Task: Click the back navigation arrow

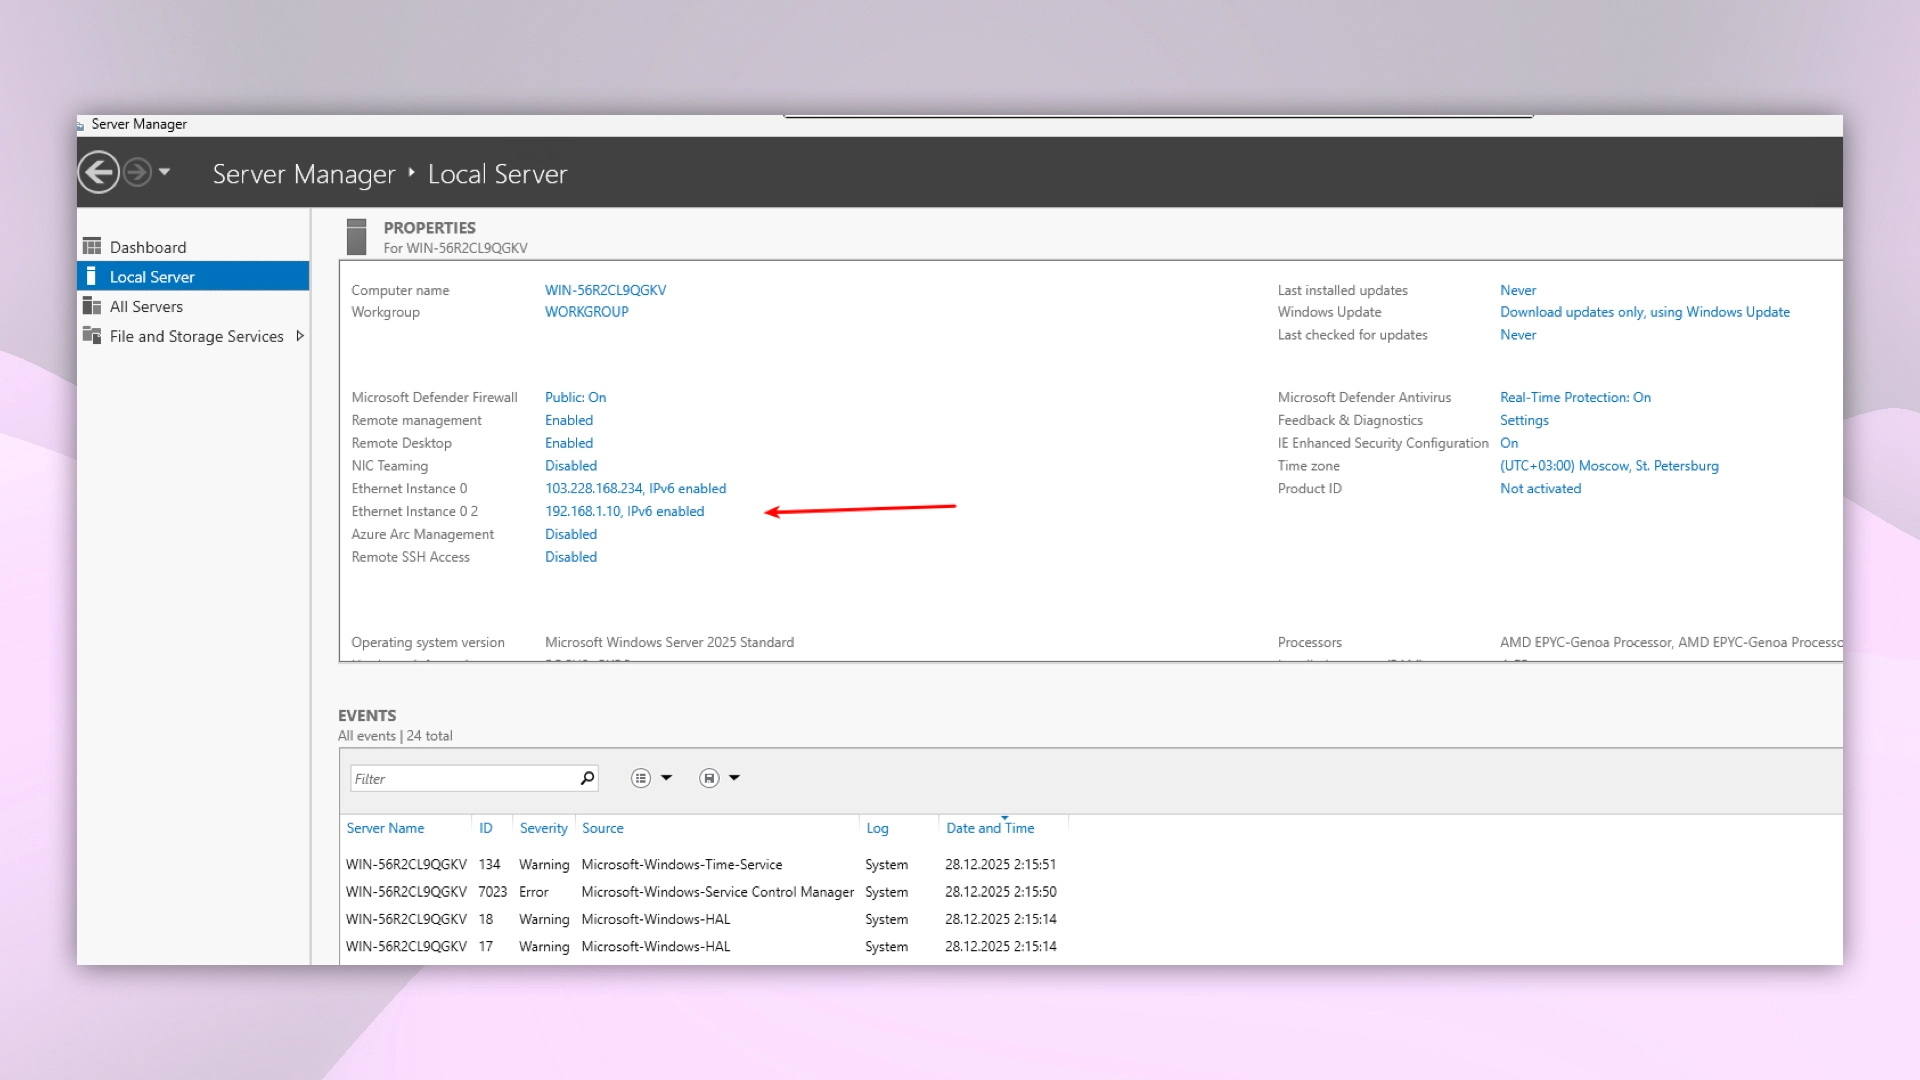Action: pos(98,172)
